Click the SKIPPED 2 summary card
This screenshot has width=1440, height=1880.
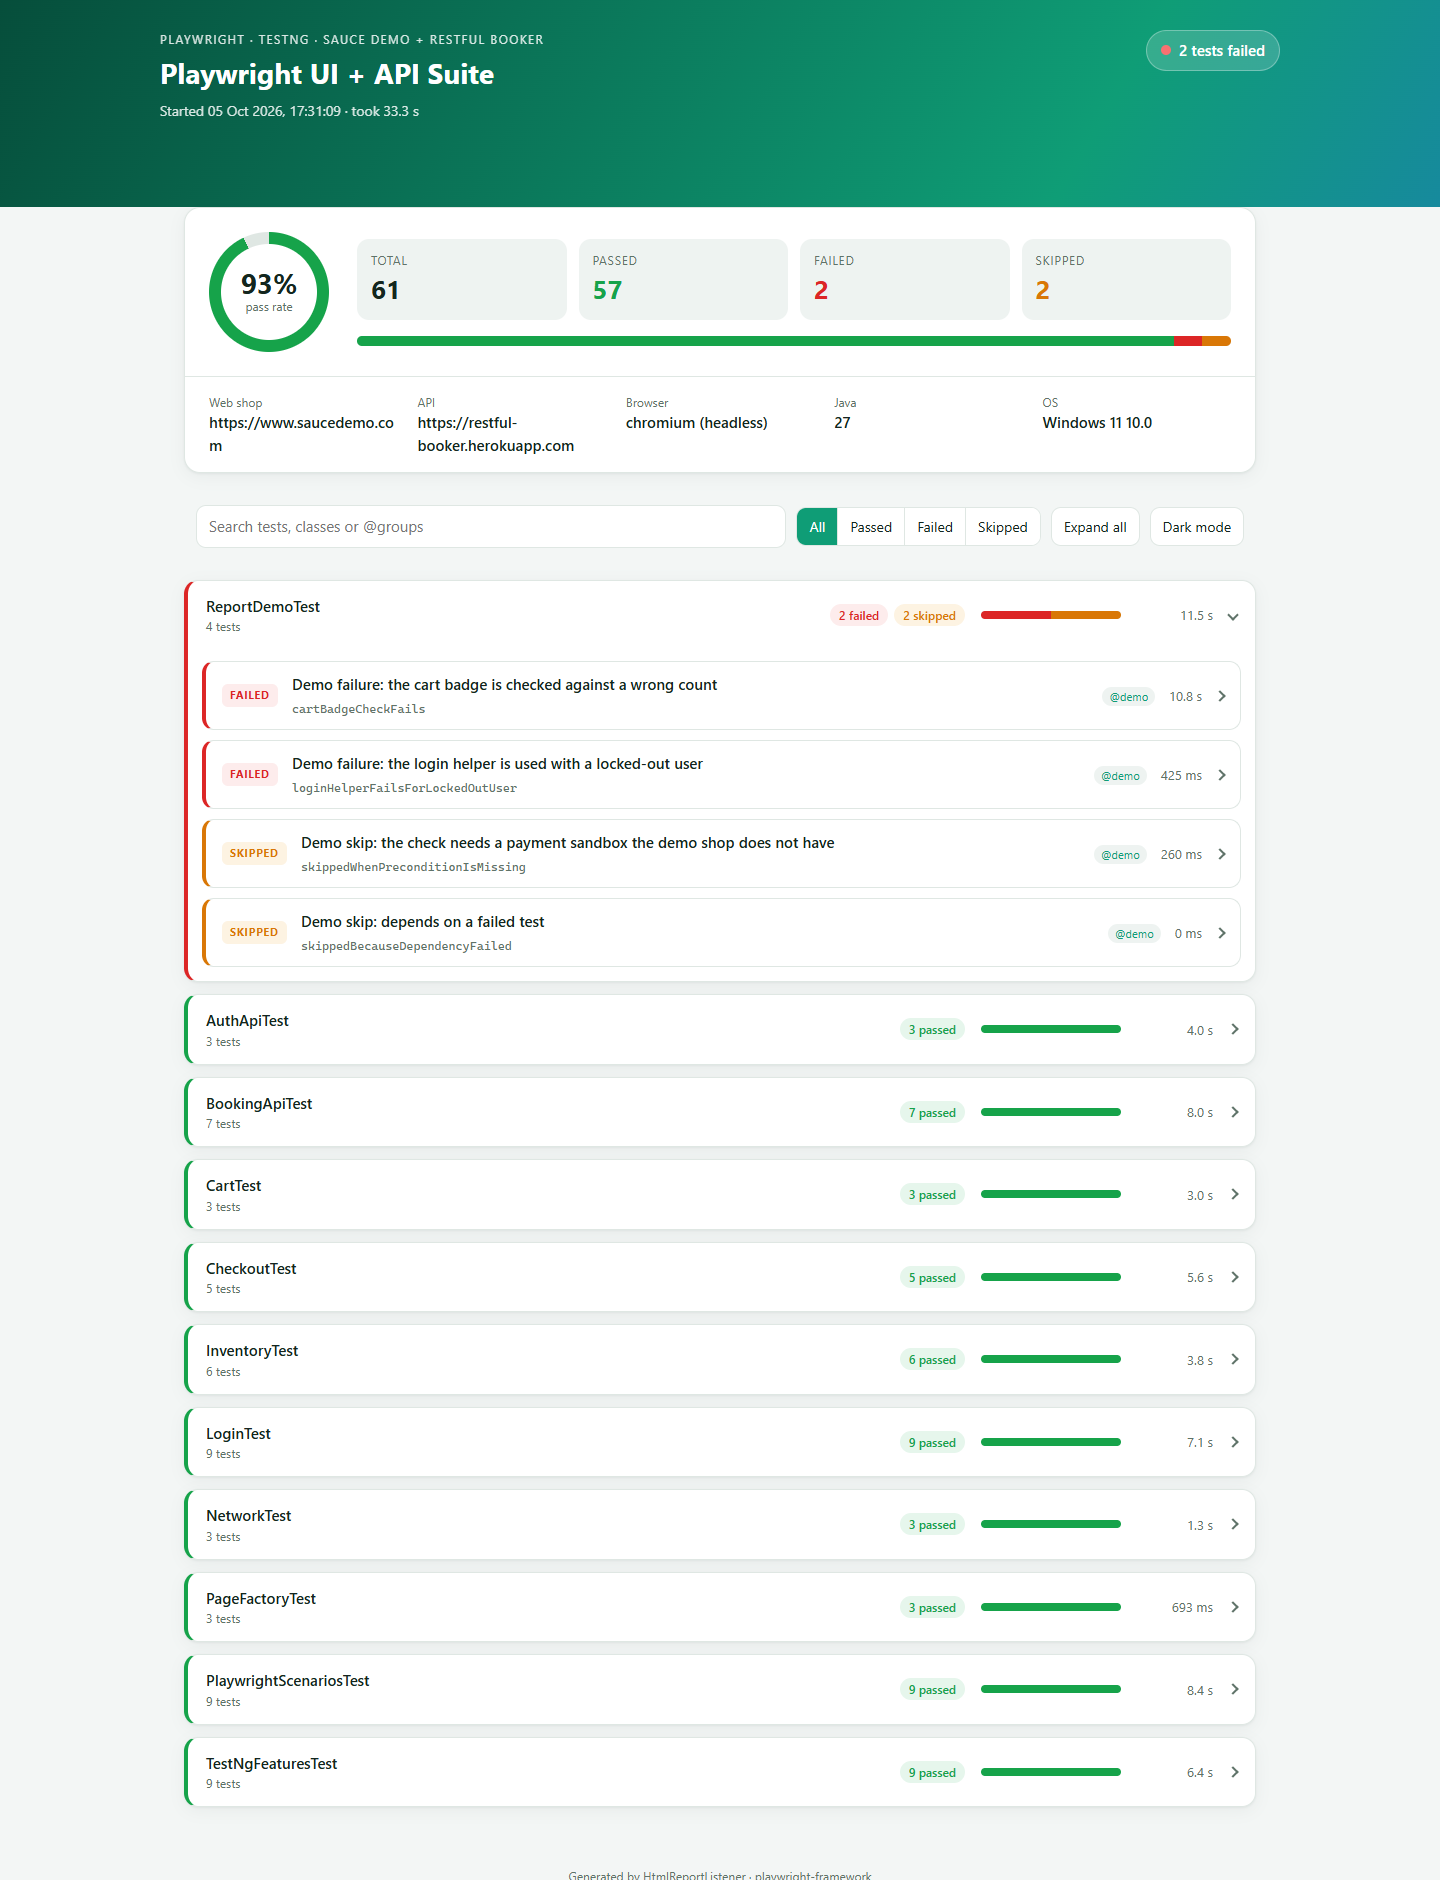click(1126, 279)
